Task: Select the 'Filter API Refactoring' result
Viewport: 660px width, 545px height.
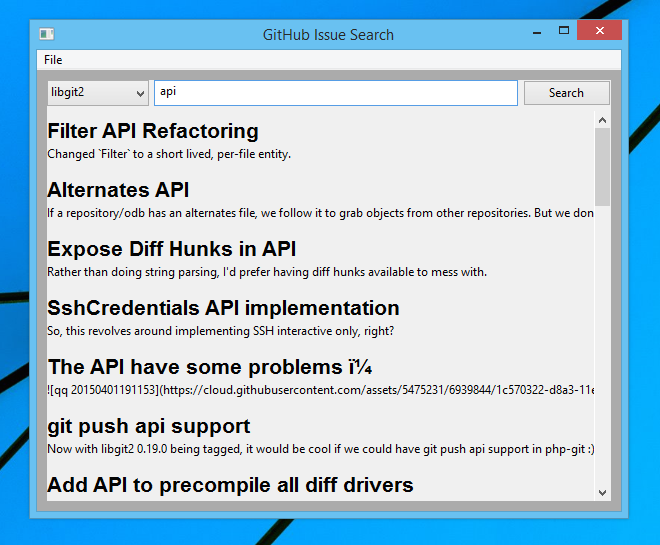Action: click(x=153, y=131)
